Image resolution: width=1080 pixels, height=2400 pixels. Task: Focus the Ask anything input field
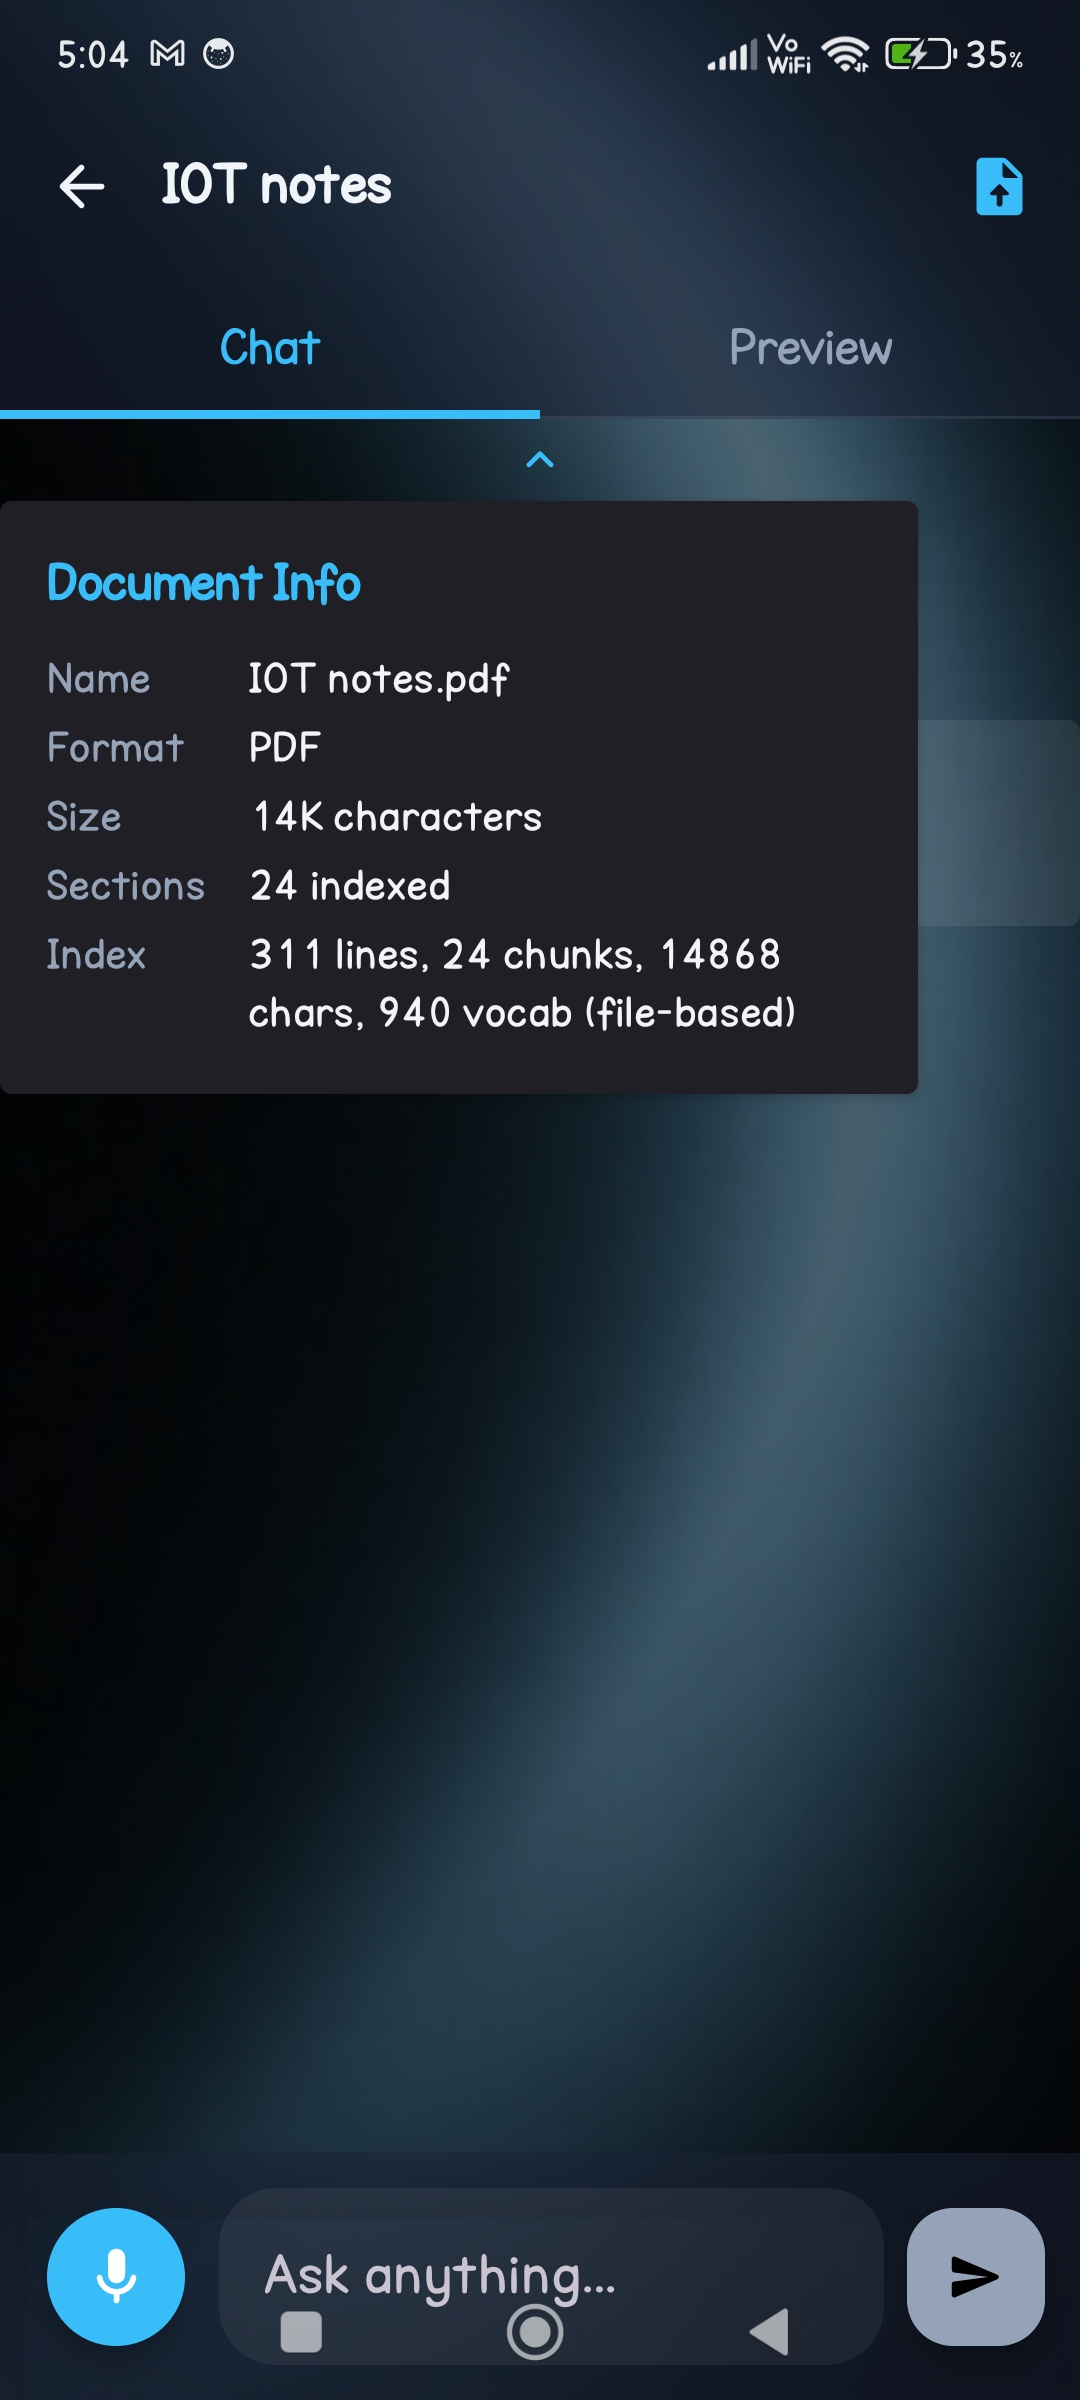(x=551, y=2276)
